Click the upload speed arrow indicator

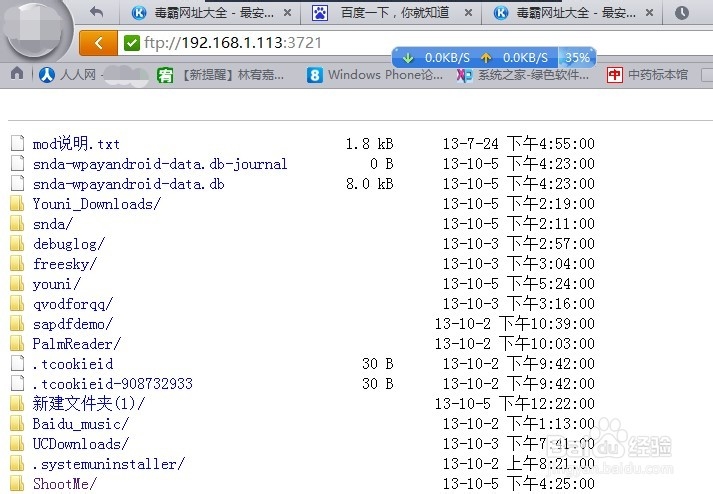pyautogui.click(x=486, y=58)
